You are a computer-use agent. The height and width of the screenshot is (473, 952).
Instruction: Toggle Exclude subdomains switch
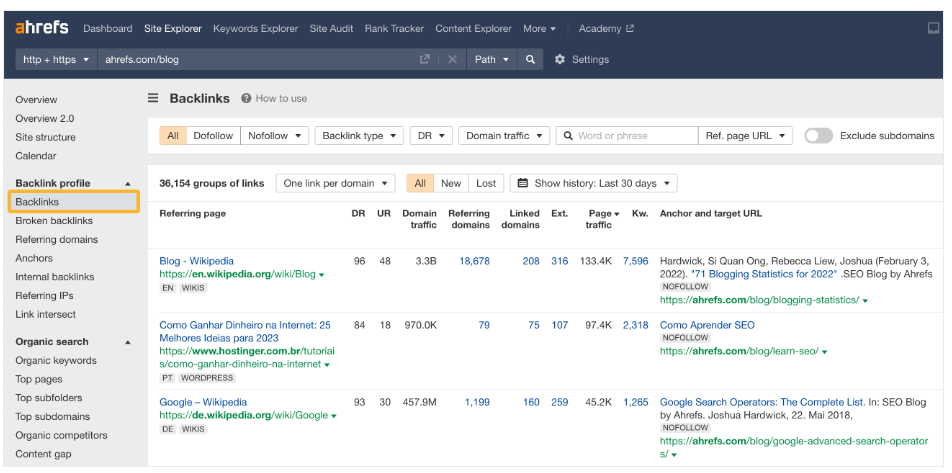(x=818, y=136)
